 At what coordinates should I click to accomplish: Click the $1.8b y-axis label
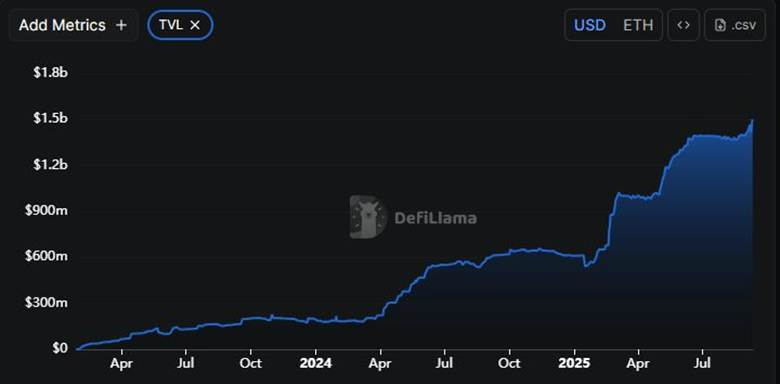pos(50,73)
